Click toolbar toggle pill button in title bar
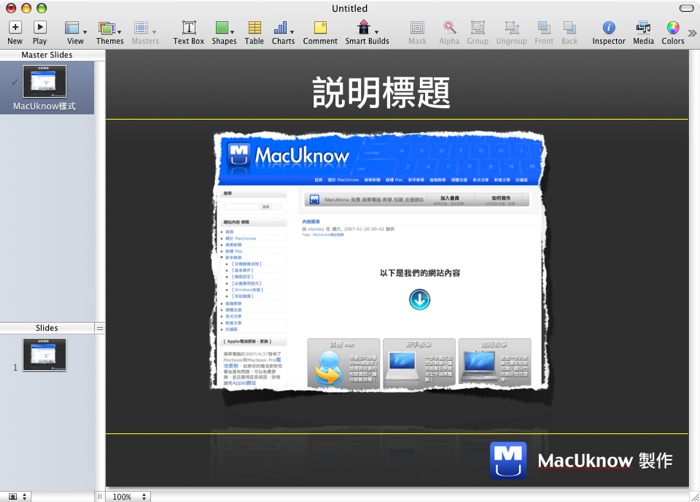The height and width of the screenshot is (502, 700). pos(686,8)
